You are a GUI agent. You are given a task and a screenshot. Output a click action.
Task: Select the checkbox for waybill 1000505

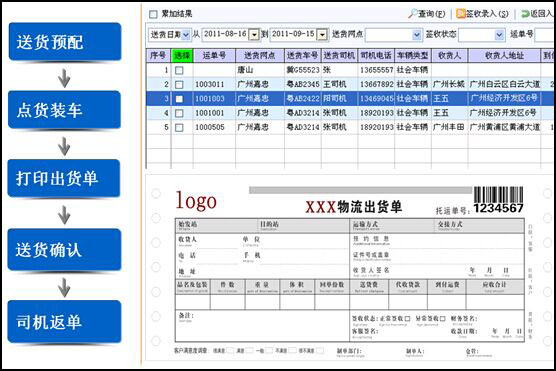pyautogui.click(x=179, y=127)
